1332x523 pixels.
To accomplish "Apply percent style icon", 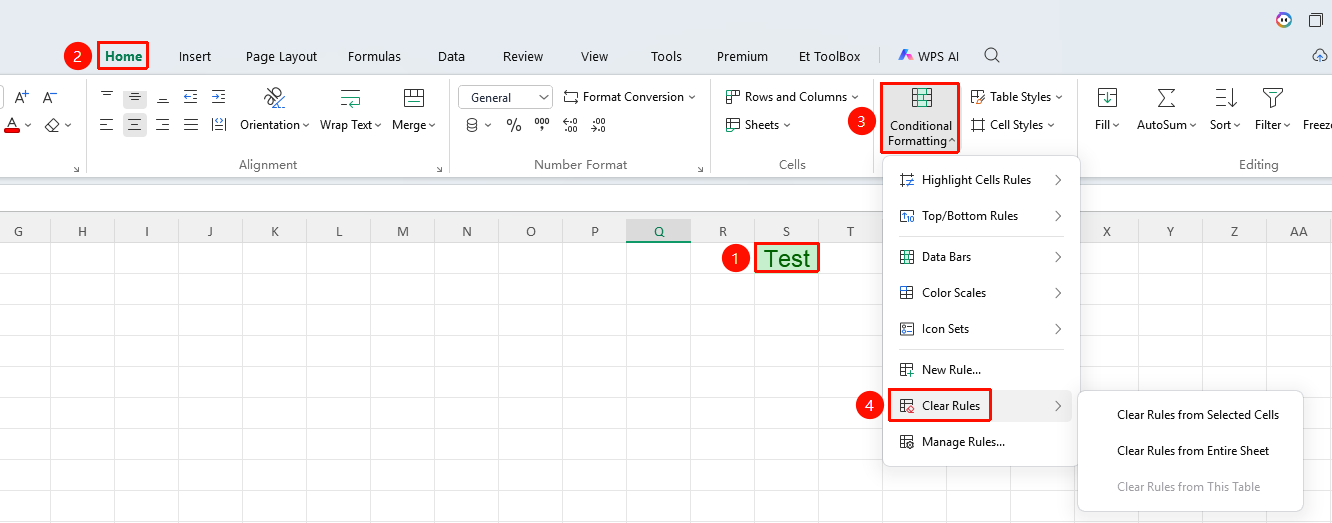I will (513, 125).
